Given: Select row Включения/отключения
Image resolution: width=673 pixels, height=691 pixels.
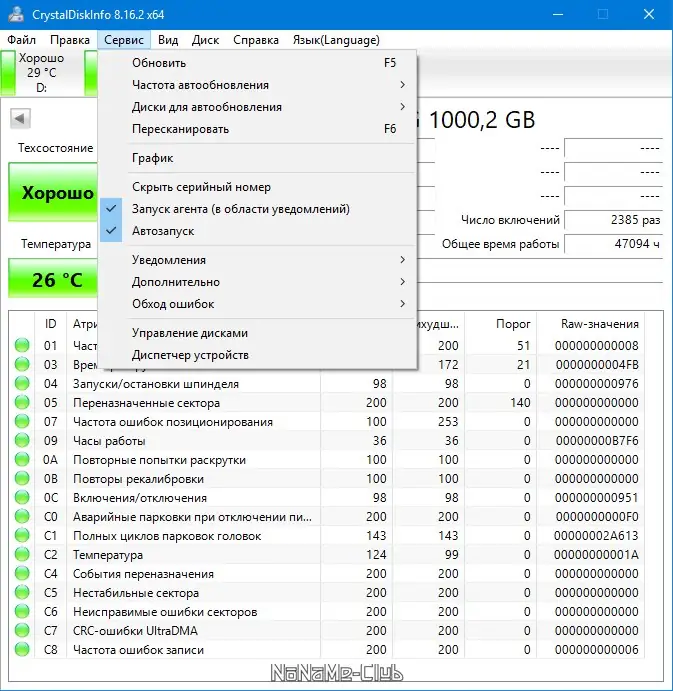Looking at the screenshot, I should tap(327, 497).
